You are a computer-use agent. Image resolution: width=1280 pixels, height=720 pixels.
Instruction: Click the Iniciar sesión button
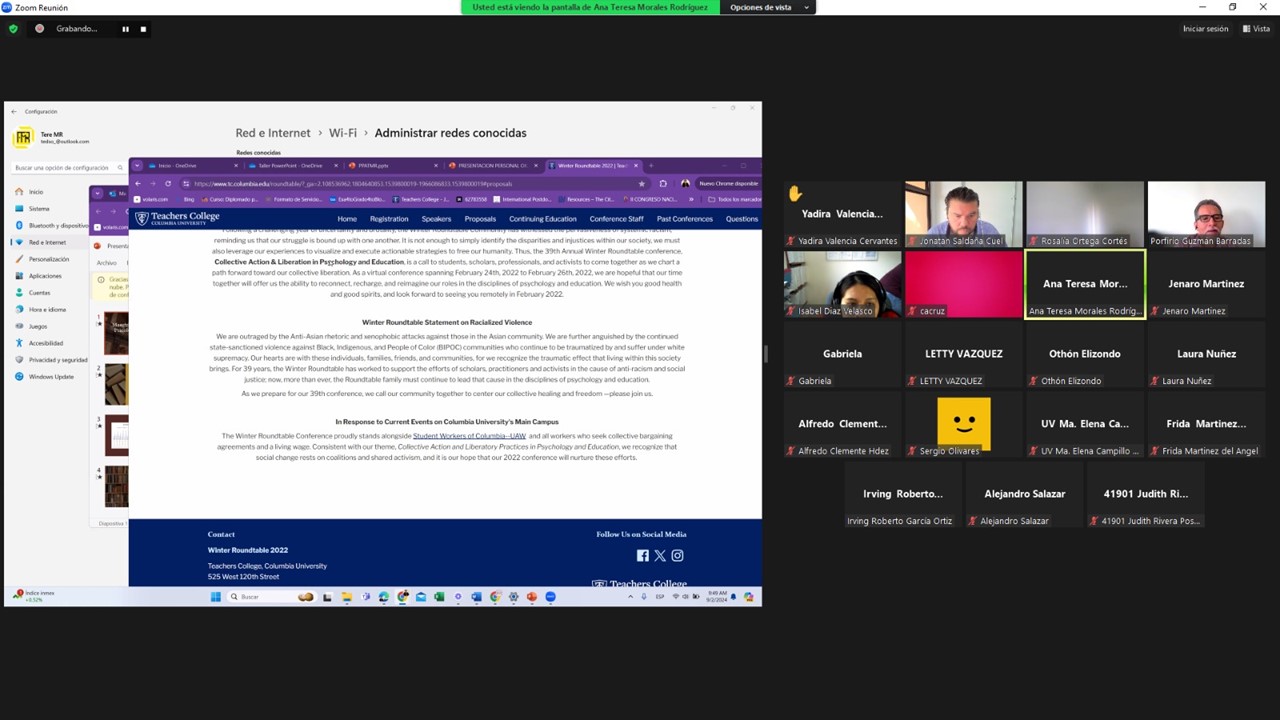click(1205, 29)
